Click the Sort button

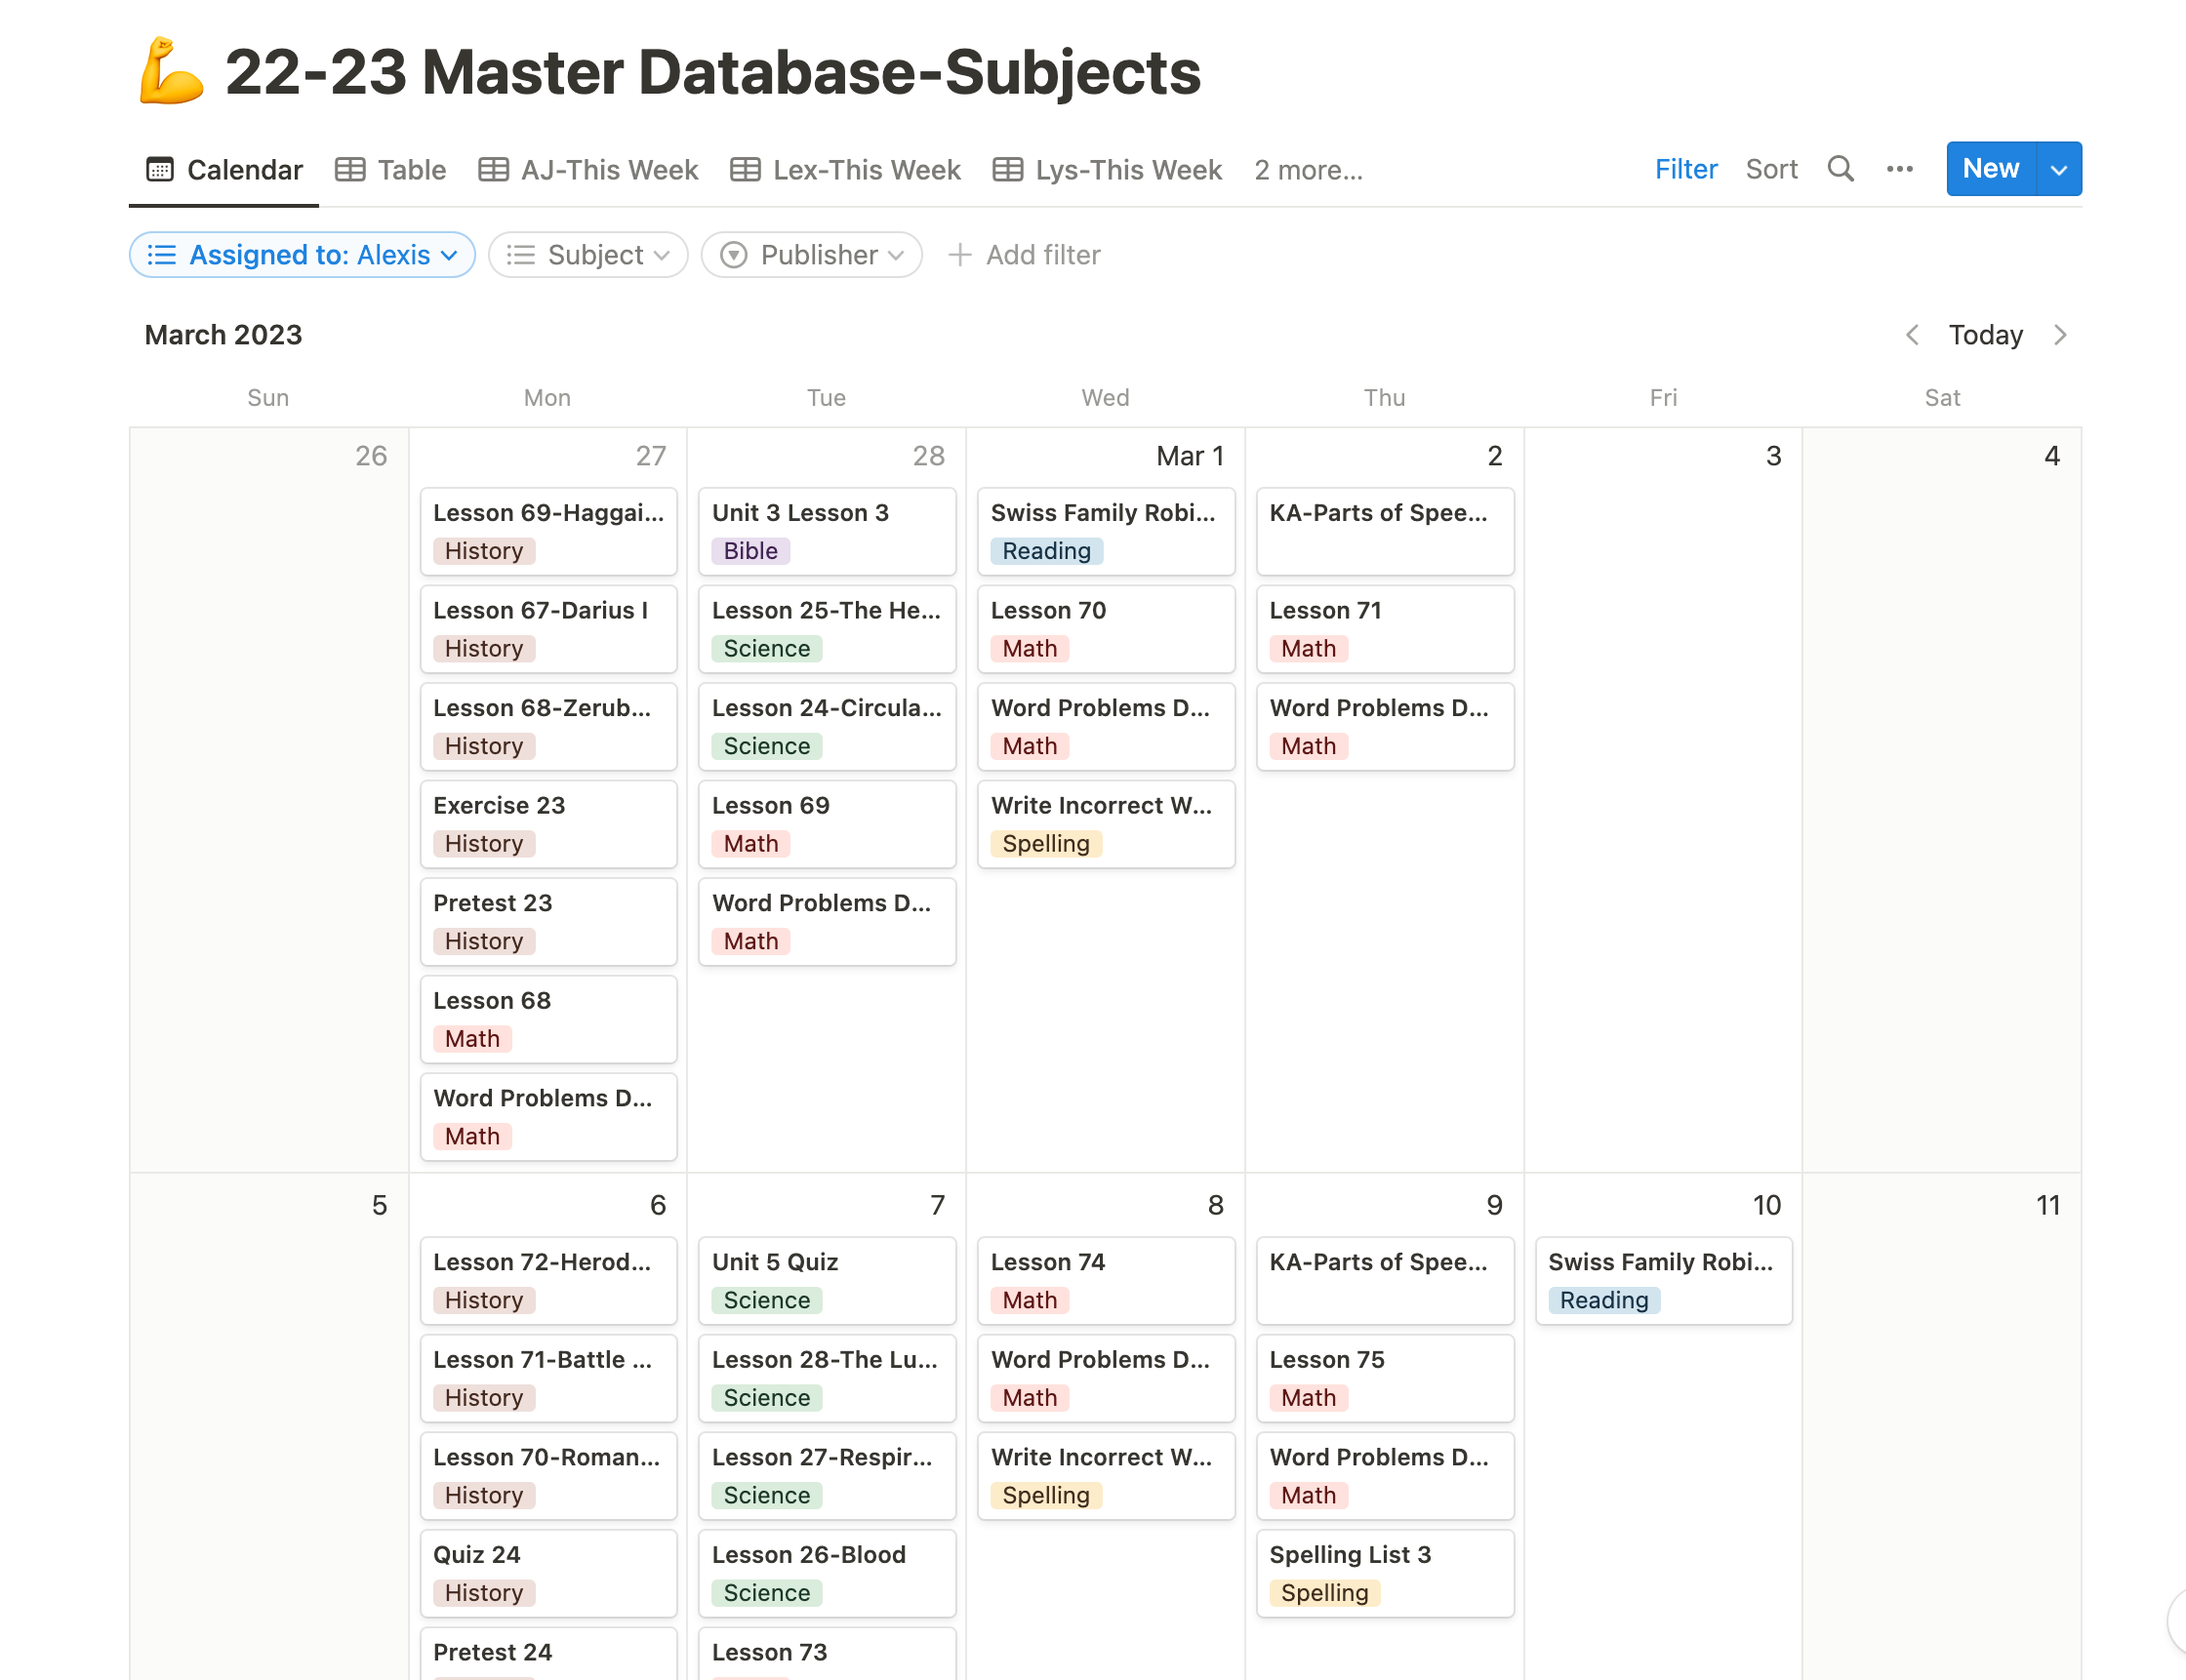tap(1771, 169)
